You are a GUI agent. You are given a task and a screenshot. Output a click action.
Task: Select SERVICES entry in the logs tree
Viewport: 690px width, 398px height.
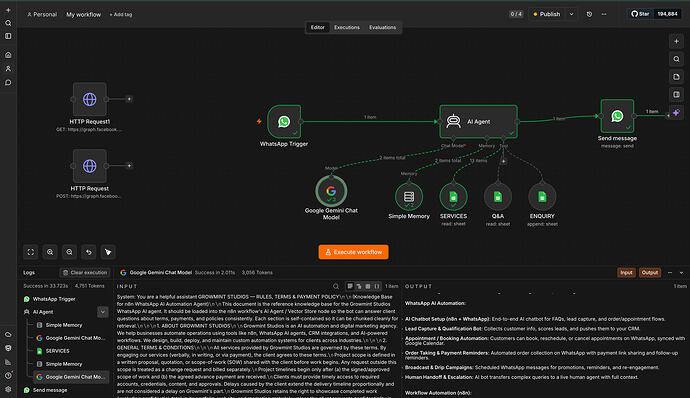(x=58, y=351)
